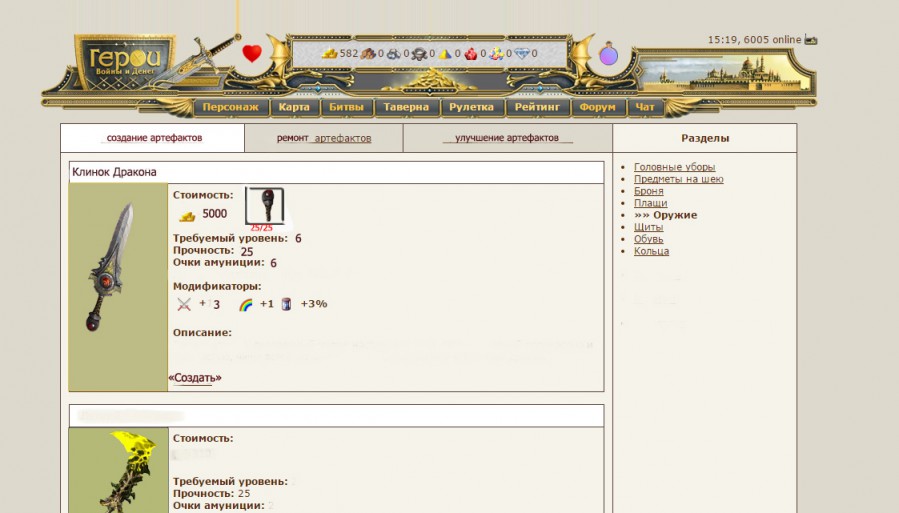This screenshot has height=513, width=899.
Task: Click the gold resource icon in header
Action: (x=329, y=54)
